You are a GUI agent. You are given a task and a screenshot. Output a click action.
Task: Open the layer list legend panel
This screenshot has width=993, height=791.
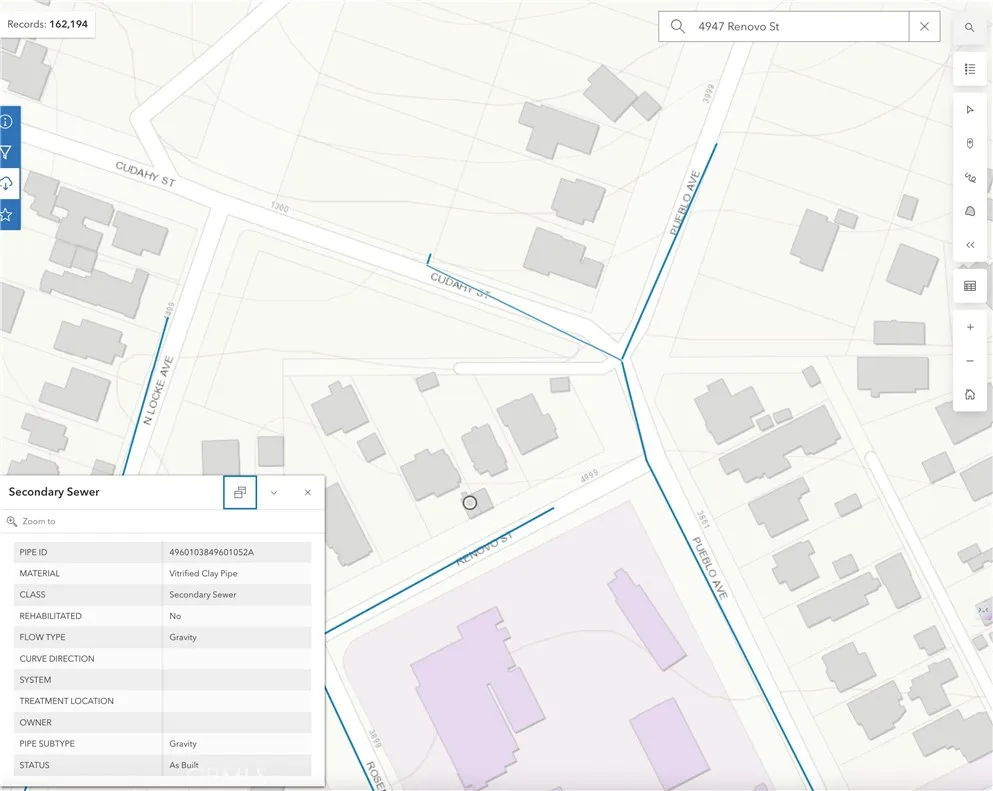pyautogui.click(x=969, y=69)
